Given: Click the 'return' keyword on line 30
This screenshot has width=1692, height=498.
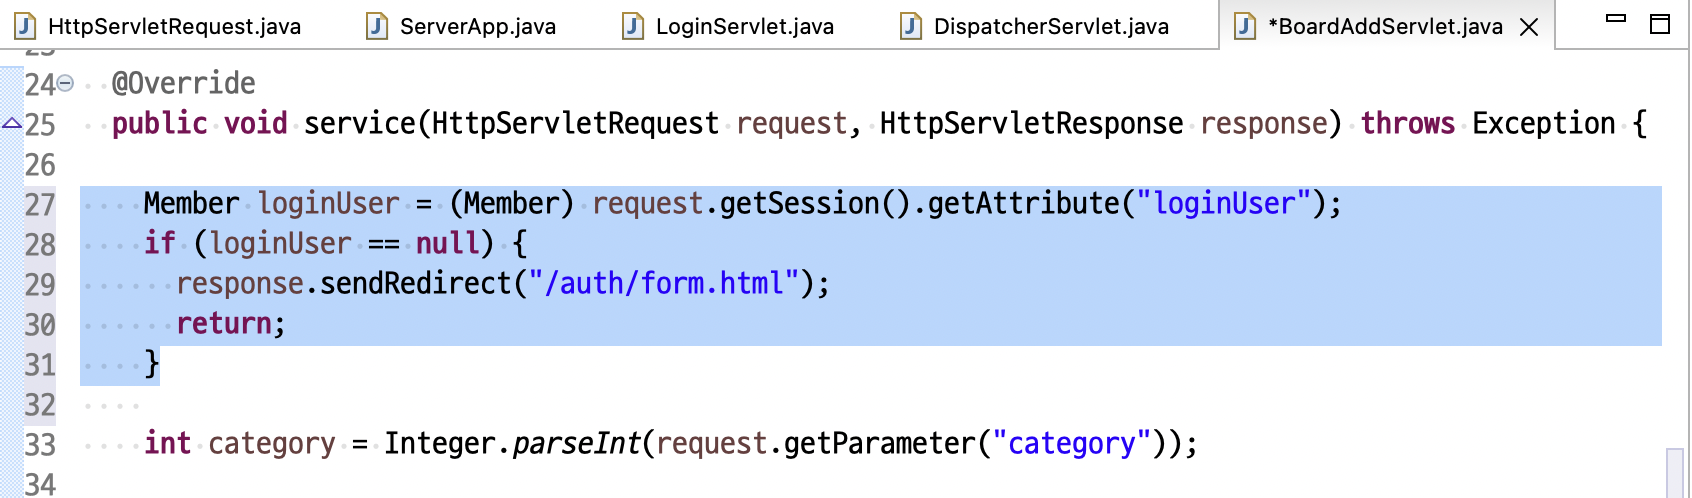Looking at the screenshot, I should (x=224, y=324).
